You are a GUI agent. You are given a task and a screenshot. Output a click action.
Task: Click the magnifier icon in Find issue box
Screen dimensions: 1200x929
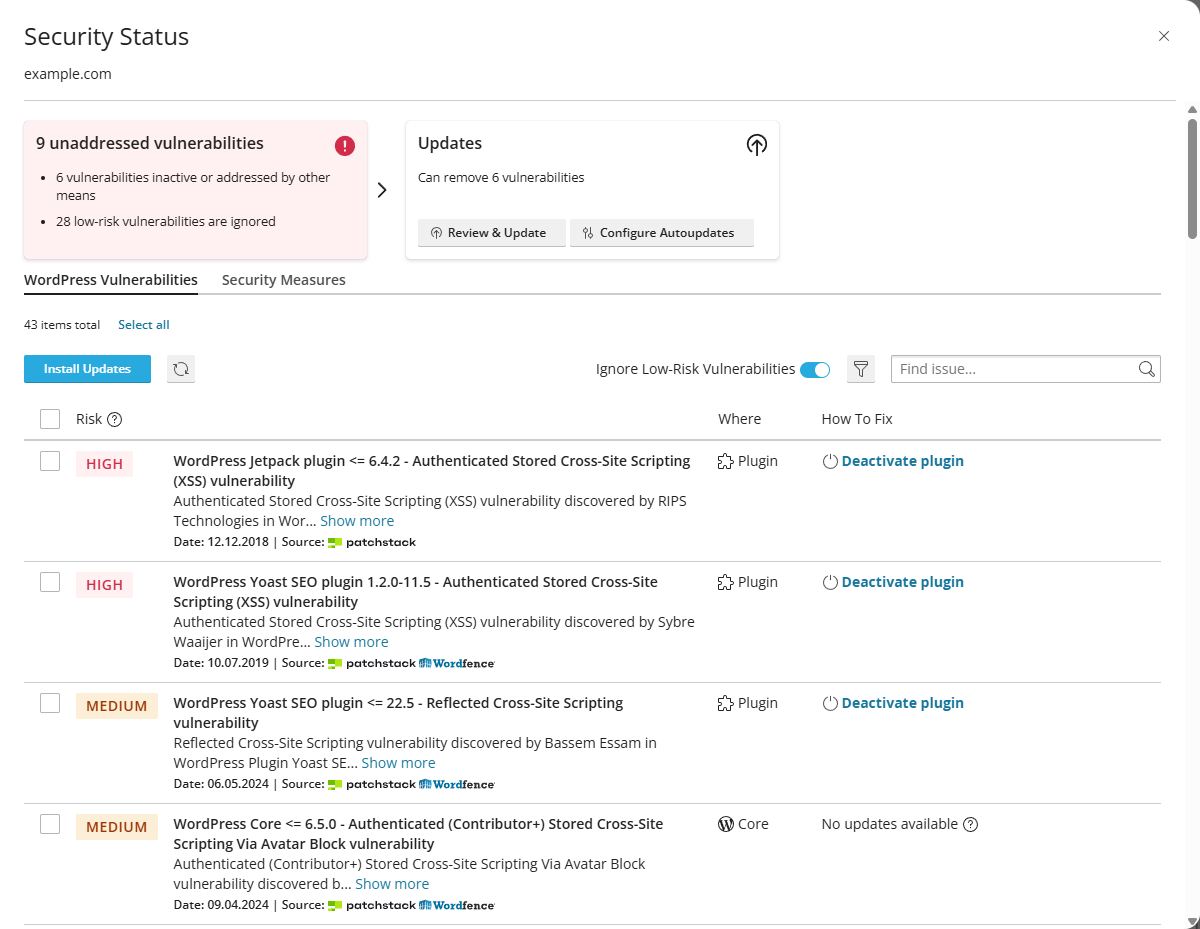[1147, 369]
